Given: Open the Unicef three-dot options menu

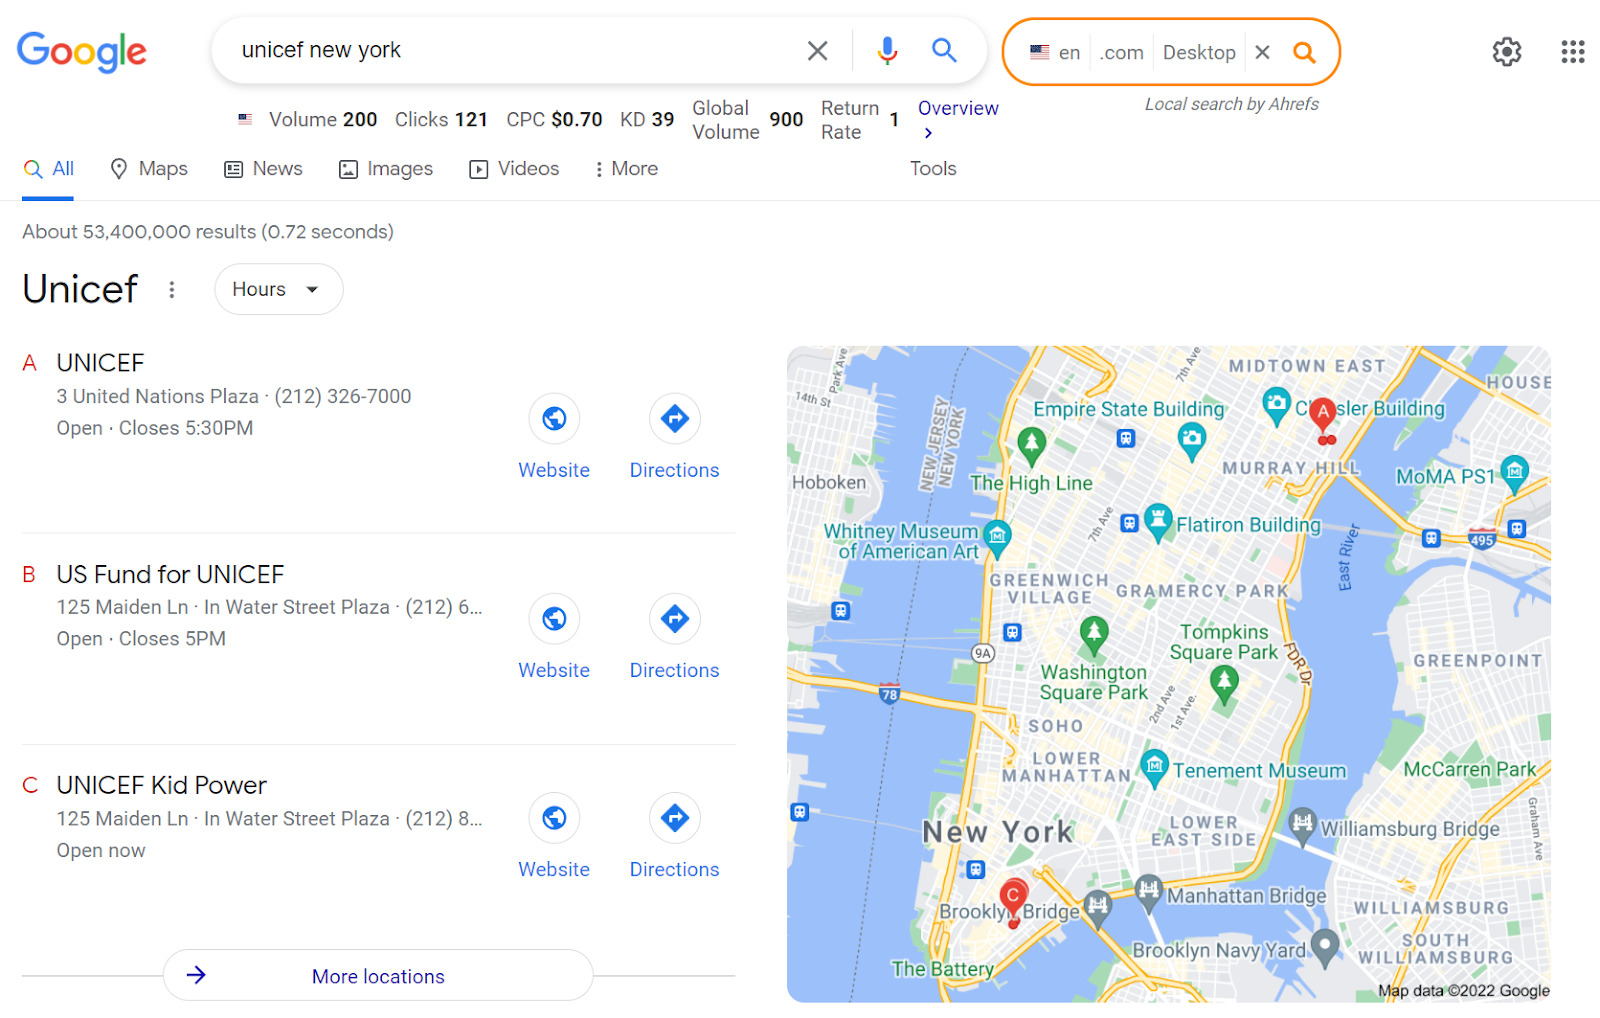Looking at the screenshot, I should pyautogui.click(x=172, y=289).
